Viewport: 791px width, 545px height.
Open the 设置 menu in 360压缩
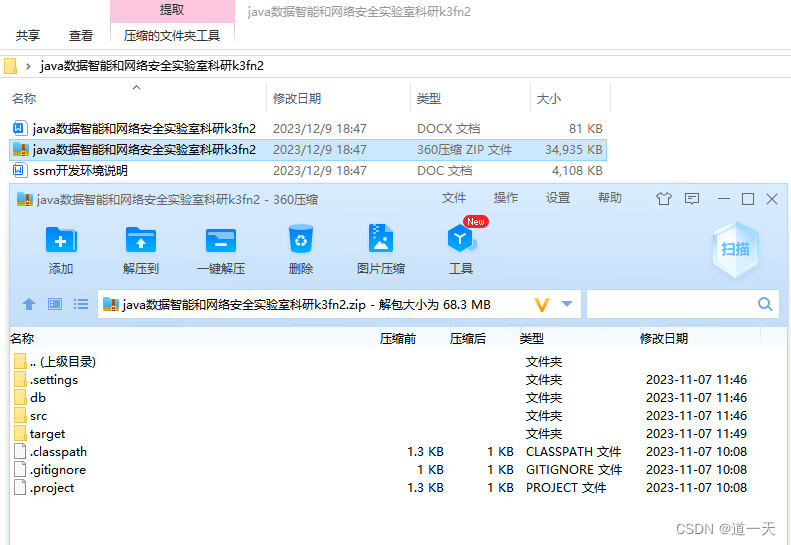pos(557,198)
